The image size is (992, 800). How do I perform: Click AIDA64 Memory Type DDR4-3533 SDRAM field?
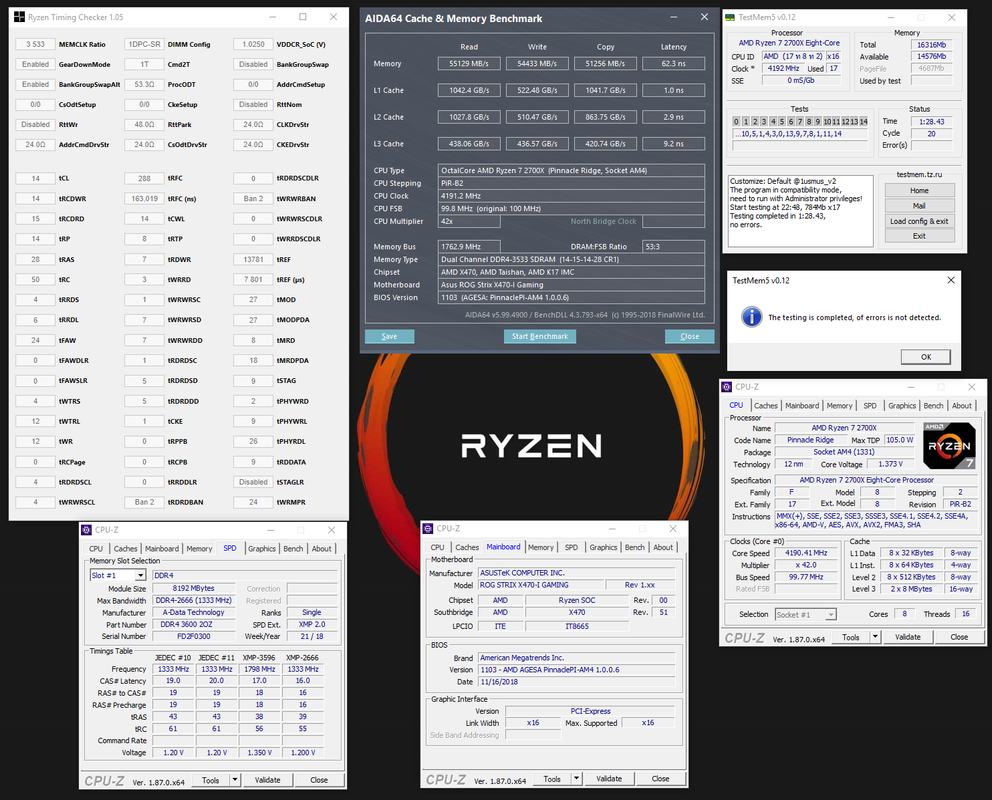(571, 259)
